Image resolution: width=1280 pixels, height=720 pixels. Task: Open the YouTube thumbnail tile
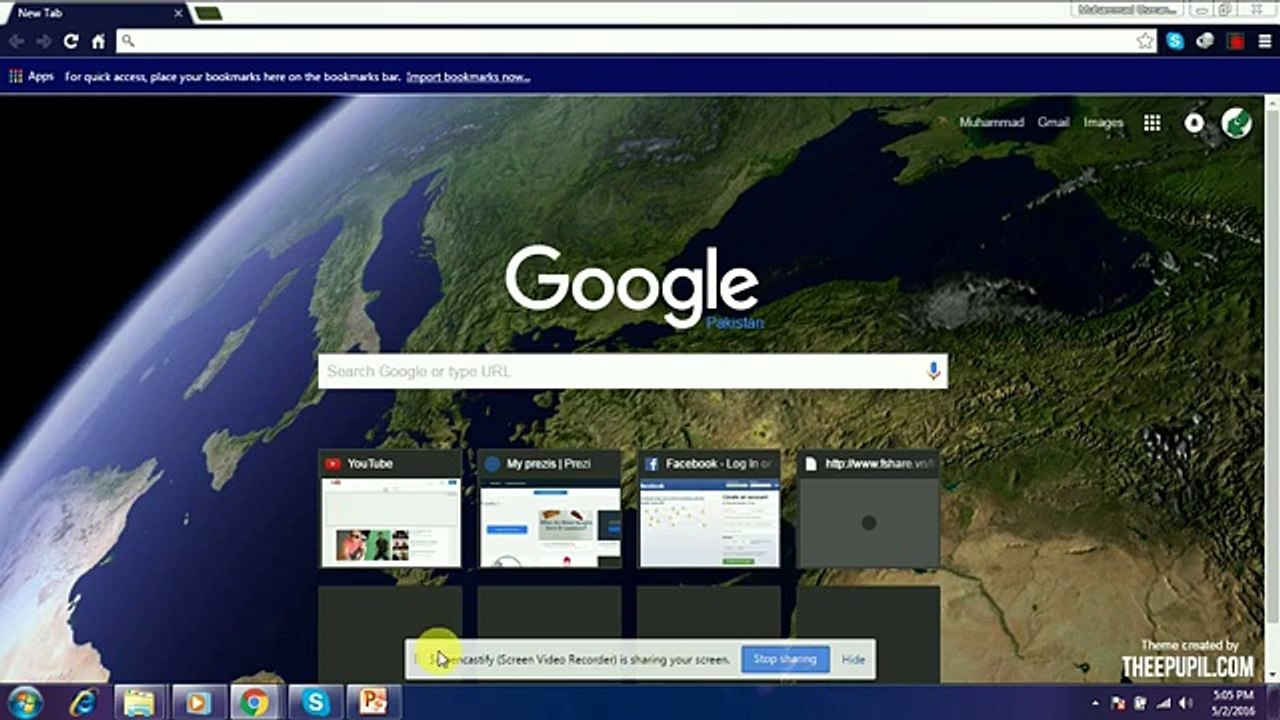[x=390, y=509]
